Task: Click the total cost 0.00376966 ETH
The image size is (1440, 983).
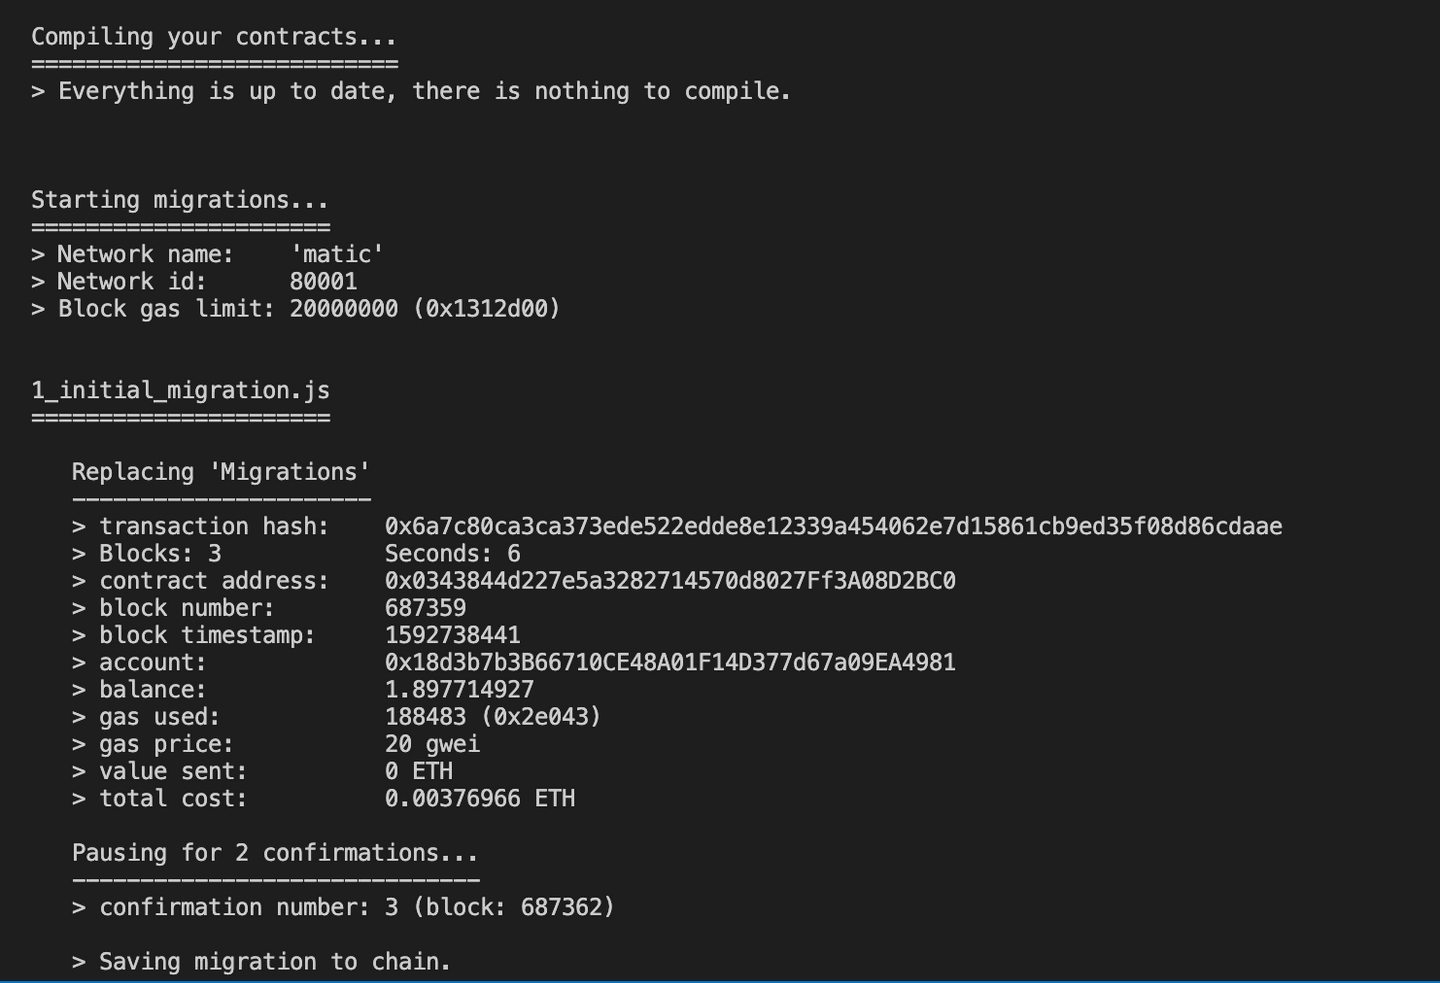Action: [x=480, y=799]
